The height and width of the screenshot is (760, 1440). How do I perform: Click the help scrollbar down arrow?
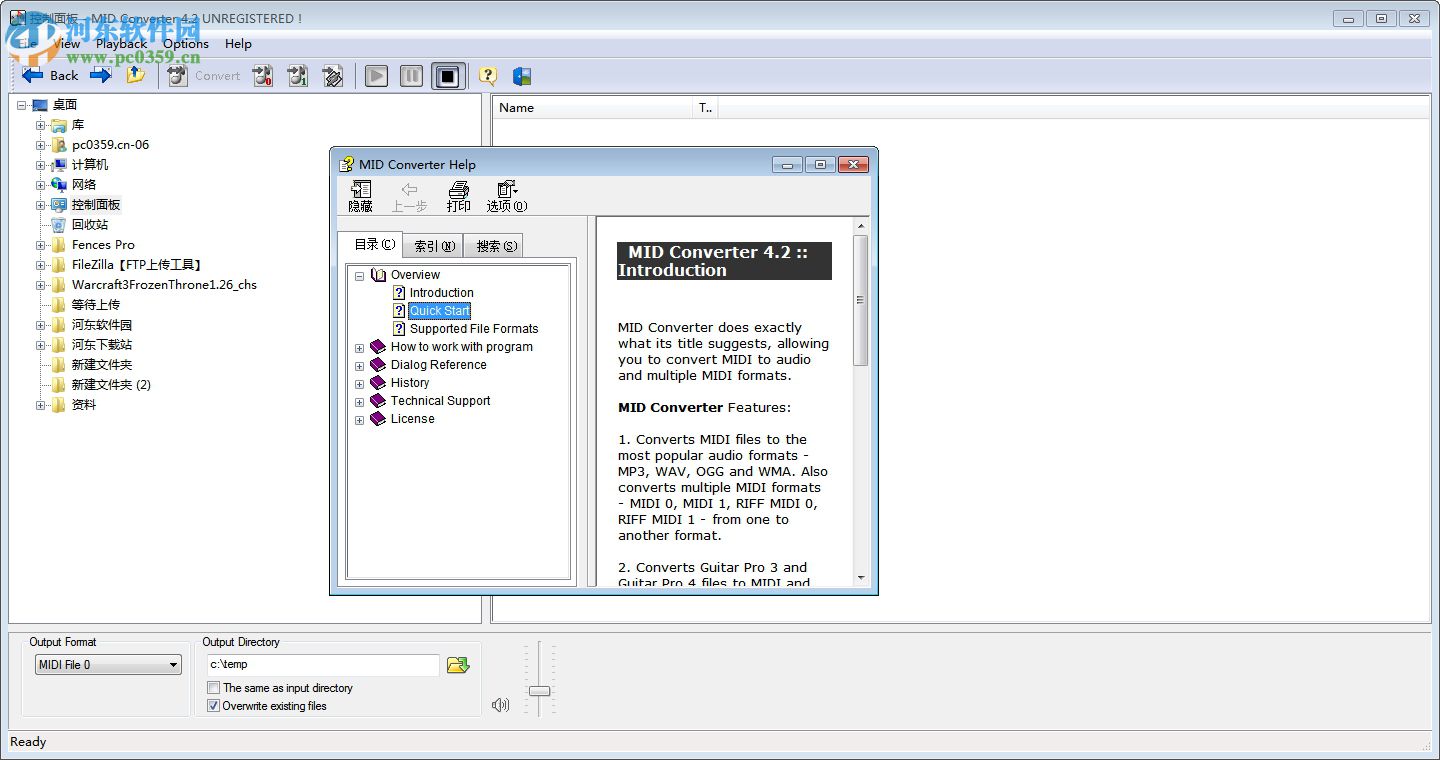click(x=860, y=578)
